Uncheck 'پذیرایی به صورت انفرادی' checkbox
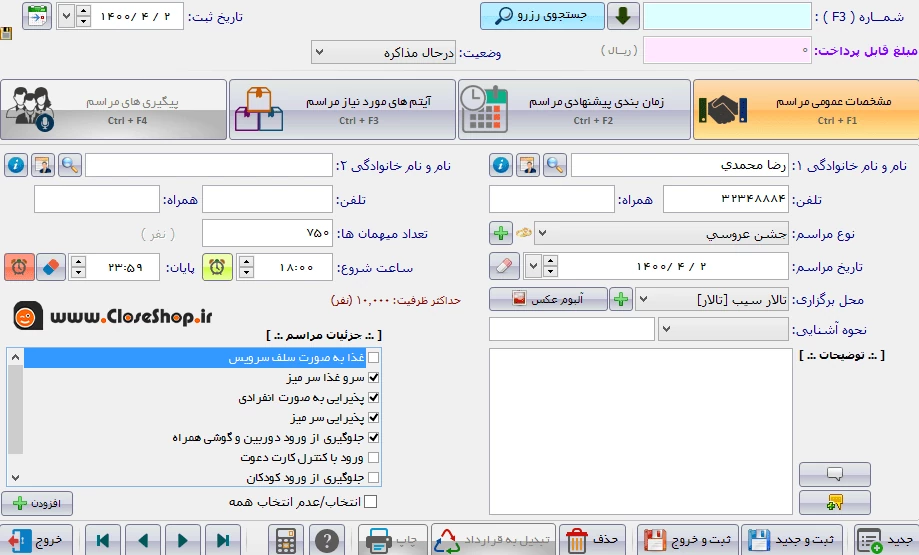919x555 pixels. (373, 397)
